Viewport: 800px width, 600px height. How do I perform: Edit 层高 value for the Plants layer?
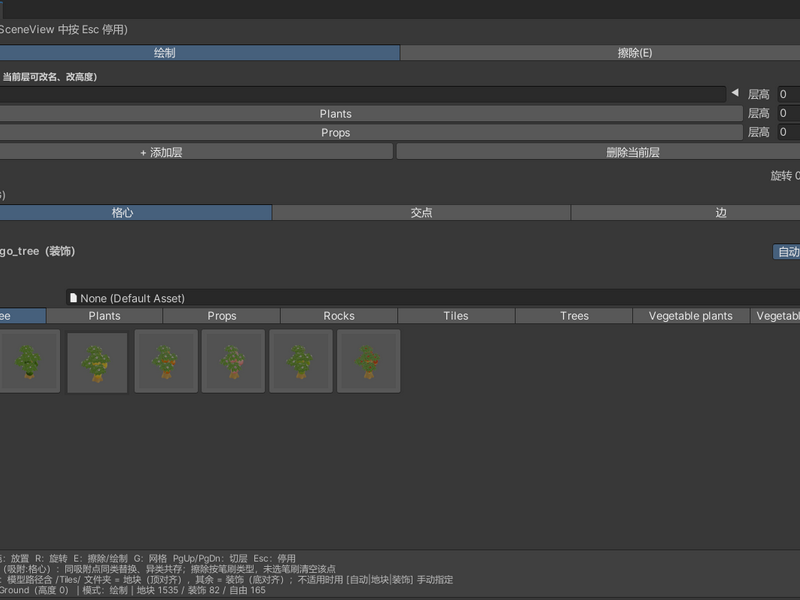tap(789, 113)
